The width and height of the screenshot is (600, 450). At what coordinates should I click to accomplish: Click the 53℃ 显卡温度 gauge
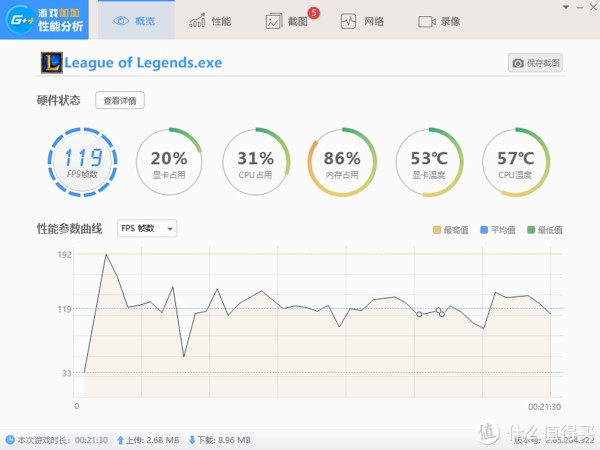pyautogui.click(x=429, y=162)
